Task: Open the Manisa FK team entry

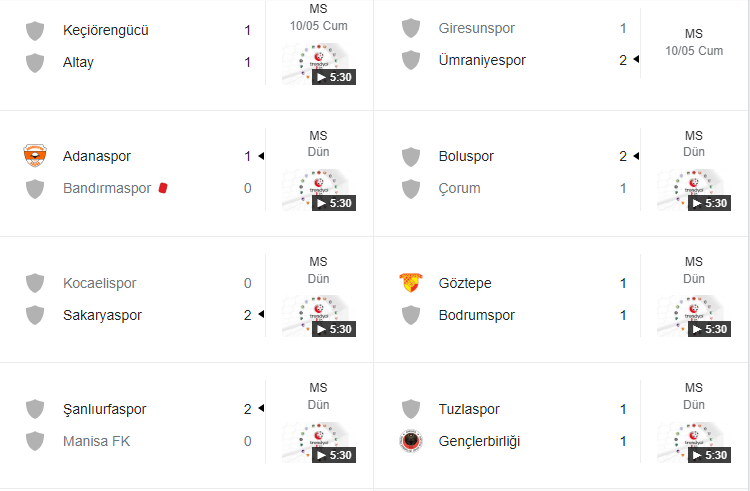Action: click(97, 441)
